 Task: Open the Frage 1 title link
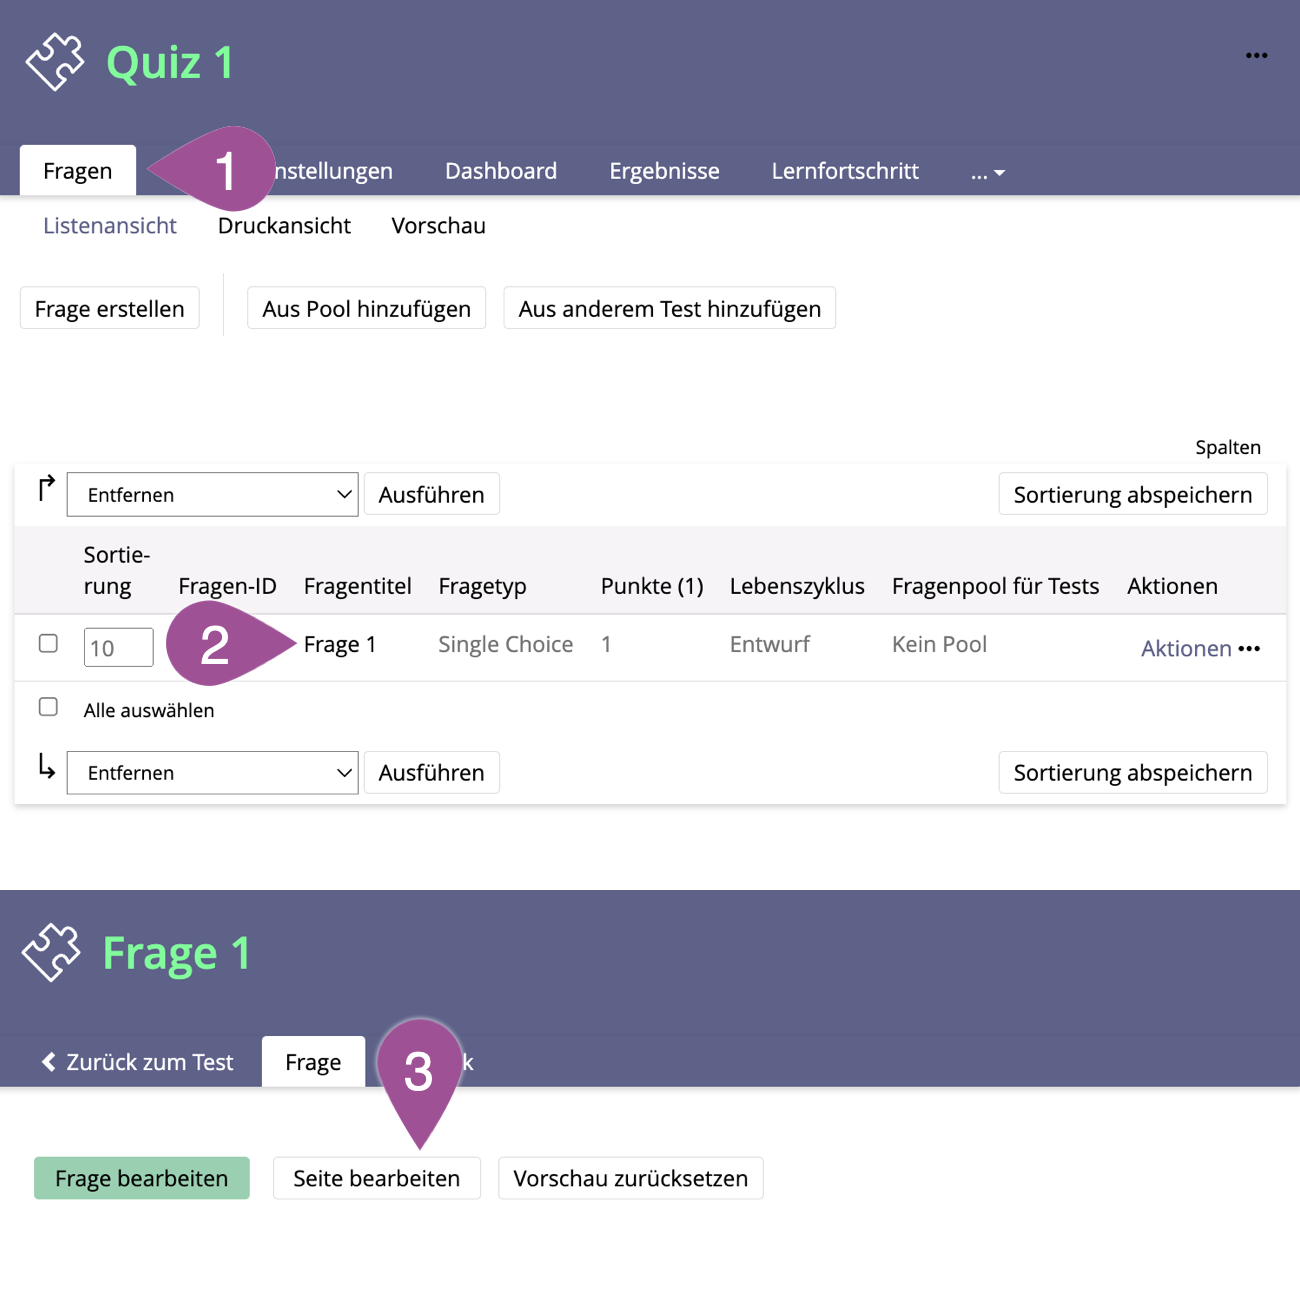click(x=340, y=645)
